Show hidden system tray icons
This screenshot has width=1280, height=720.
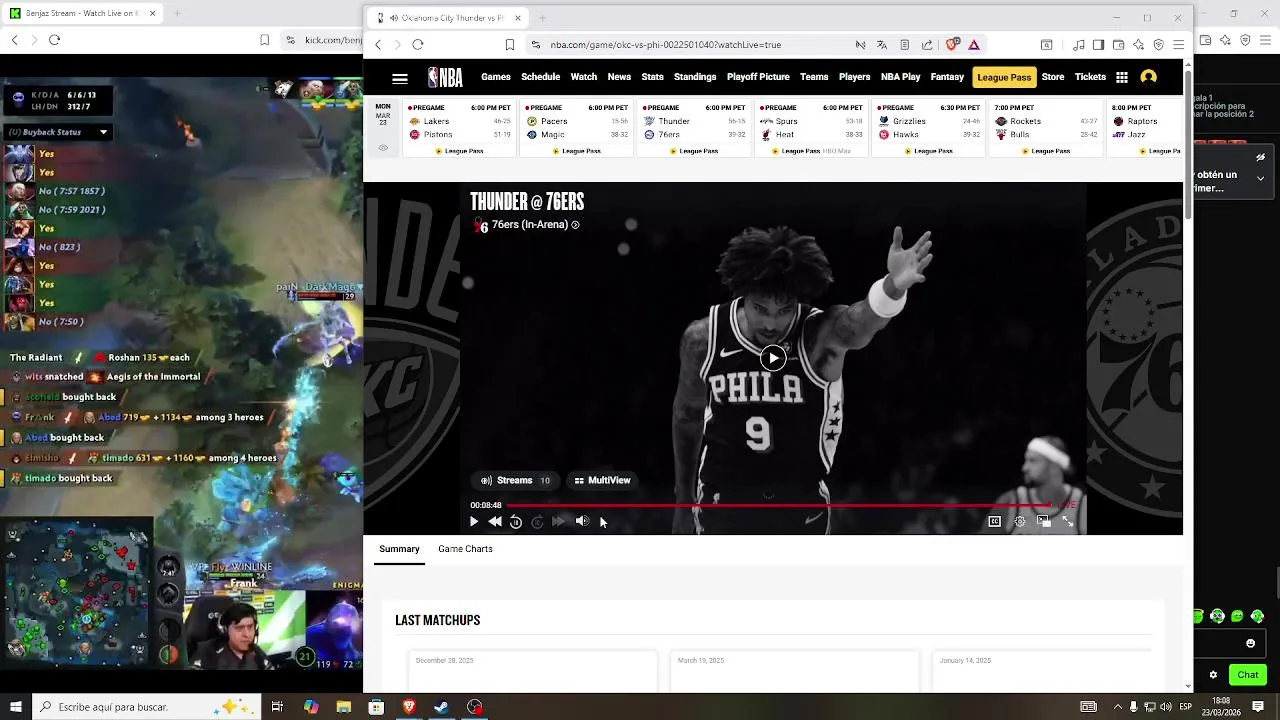1118,707
